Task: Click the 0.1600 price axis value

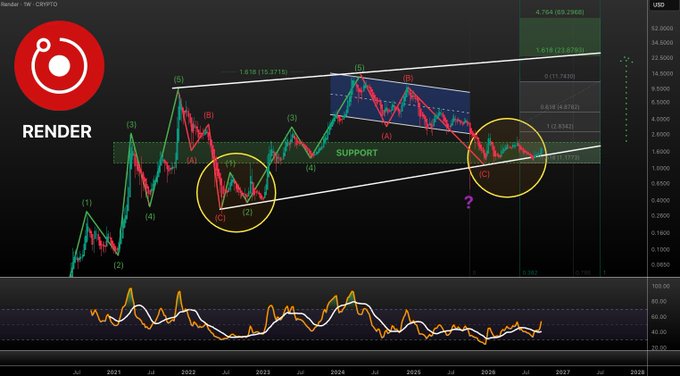Action: [x=660, y=233]
